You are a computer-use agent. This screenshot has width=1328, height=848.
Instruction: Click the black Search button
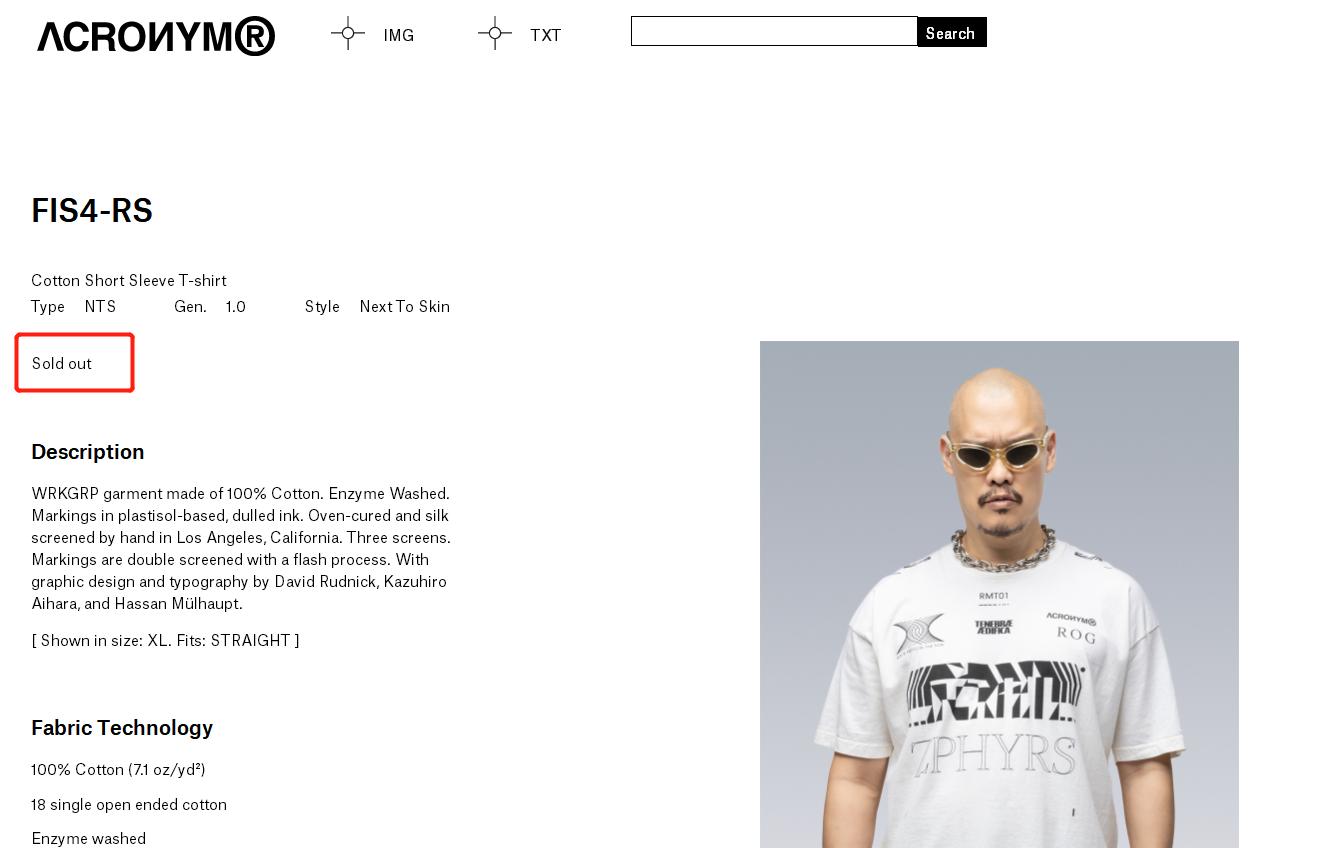tap(952, 32)
